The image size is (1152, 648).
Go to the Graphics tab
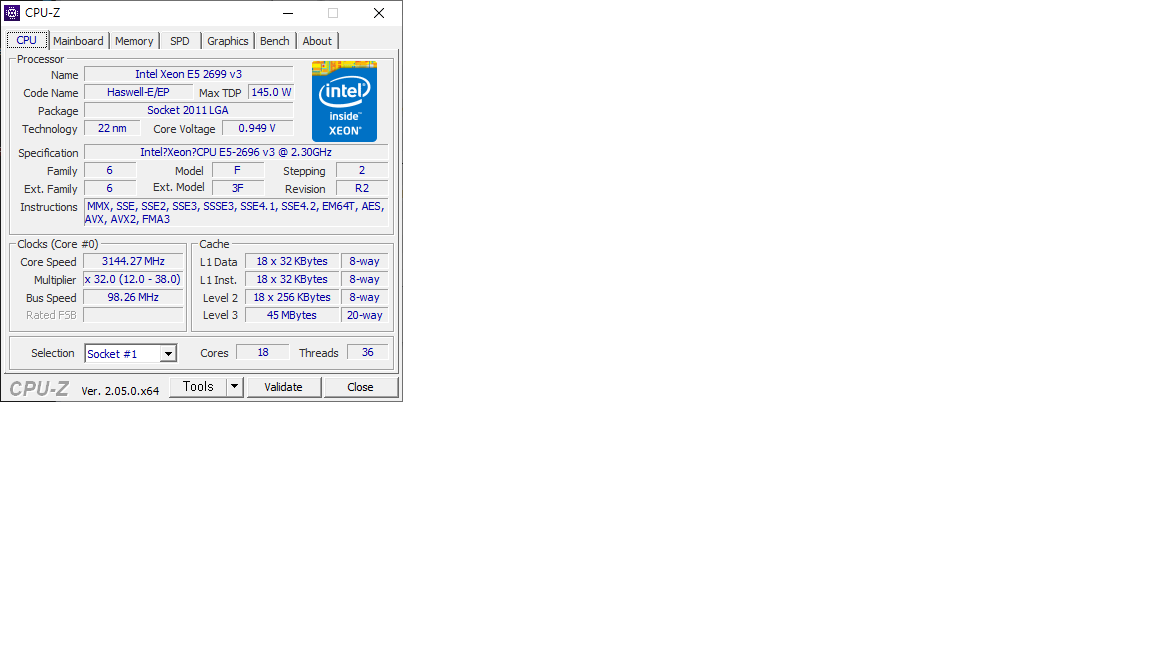(227, 41)
